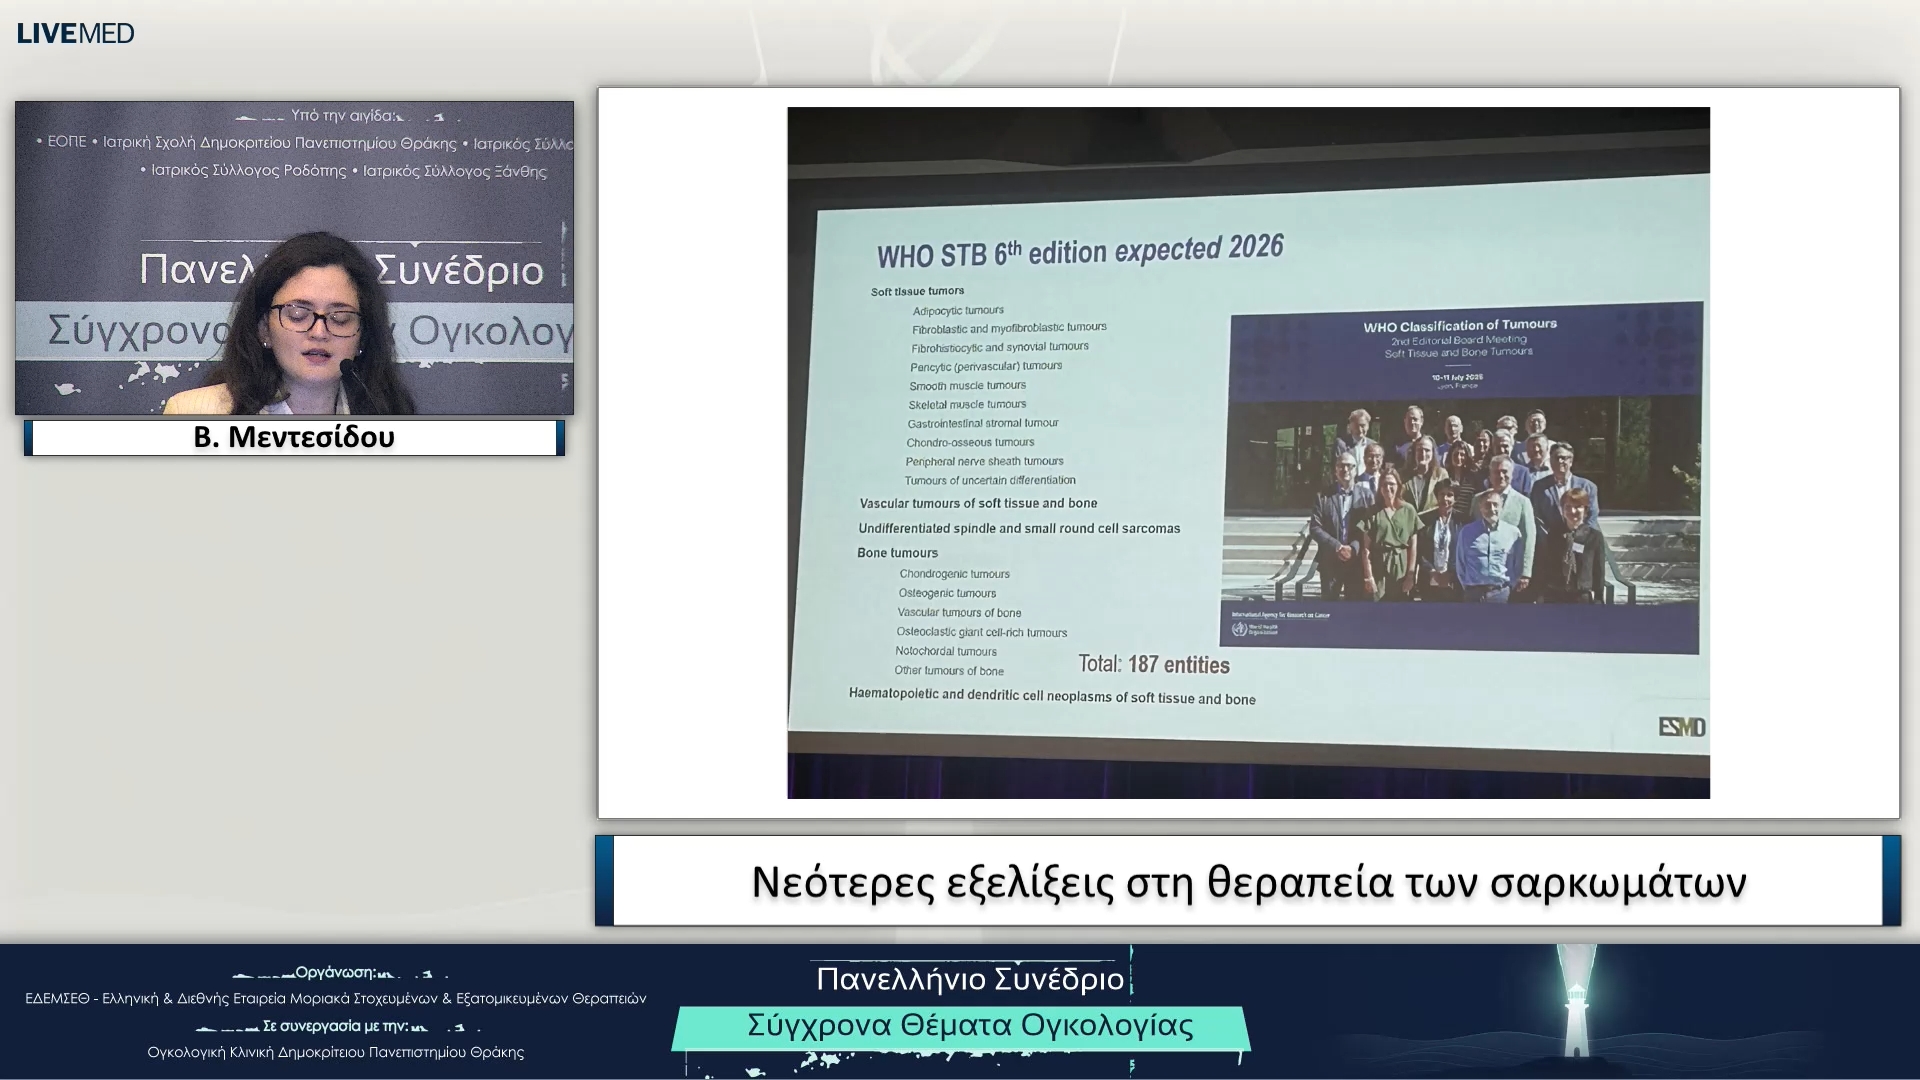Viewport: 1920px width, 1080px height.
Task: Expand the 'Bone tumors' section
Action: (897, 552)
